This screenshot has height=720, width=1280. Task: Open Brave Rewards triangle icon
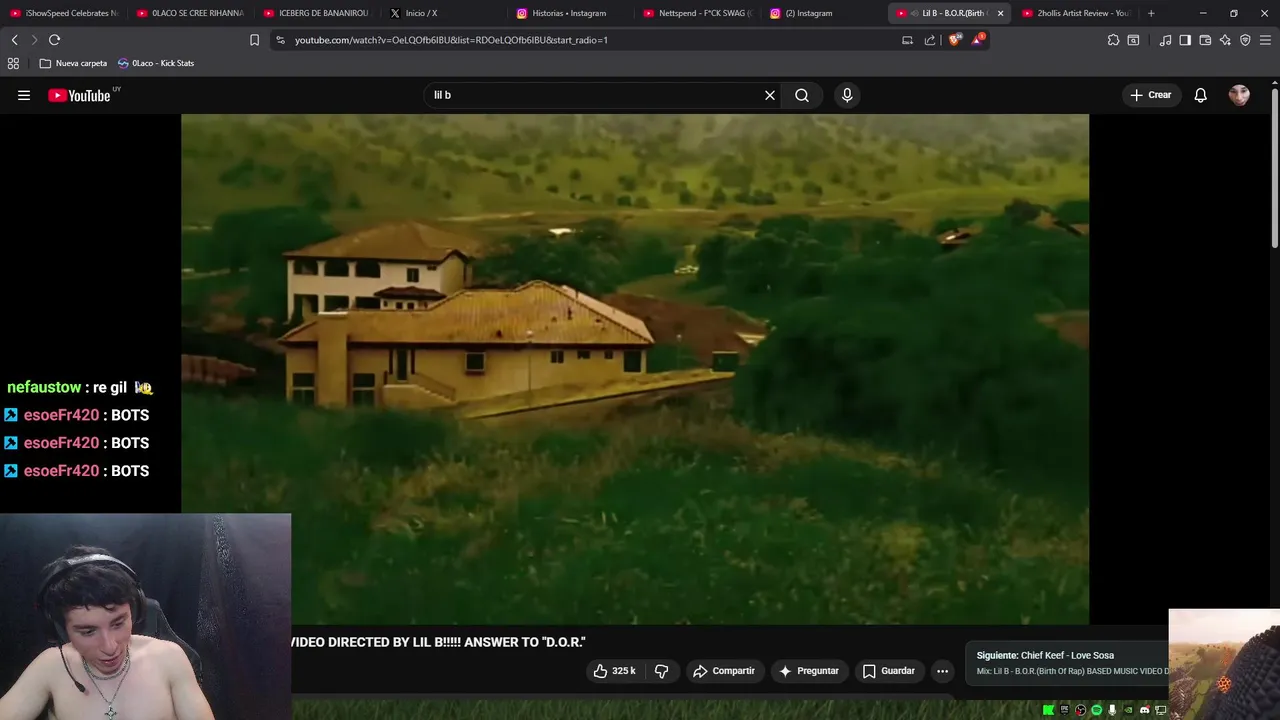pyautogui.click(x=977, y=40)
